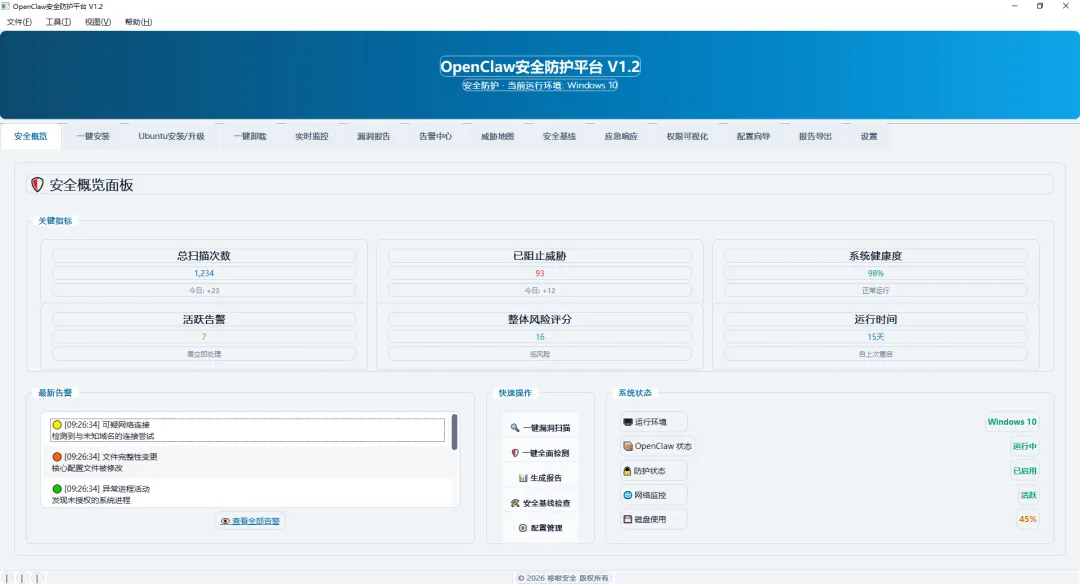Image resolution: width=1080 pixels, height=584 pixels.
Task: Open the 帮助(H) menu
Action: point(138,22)
